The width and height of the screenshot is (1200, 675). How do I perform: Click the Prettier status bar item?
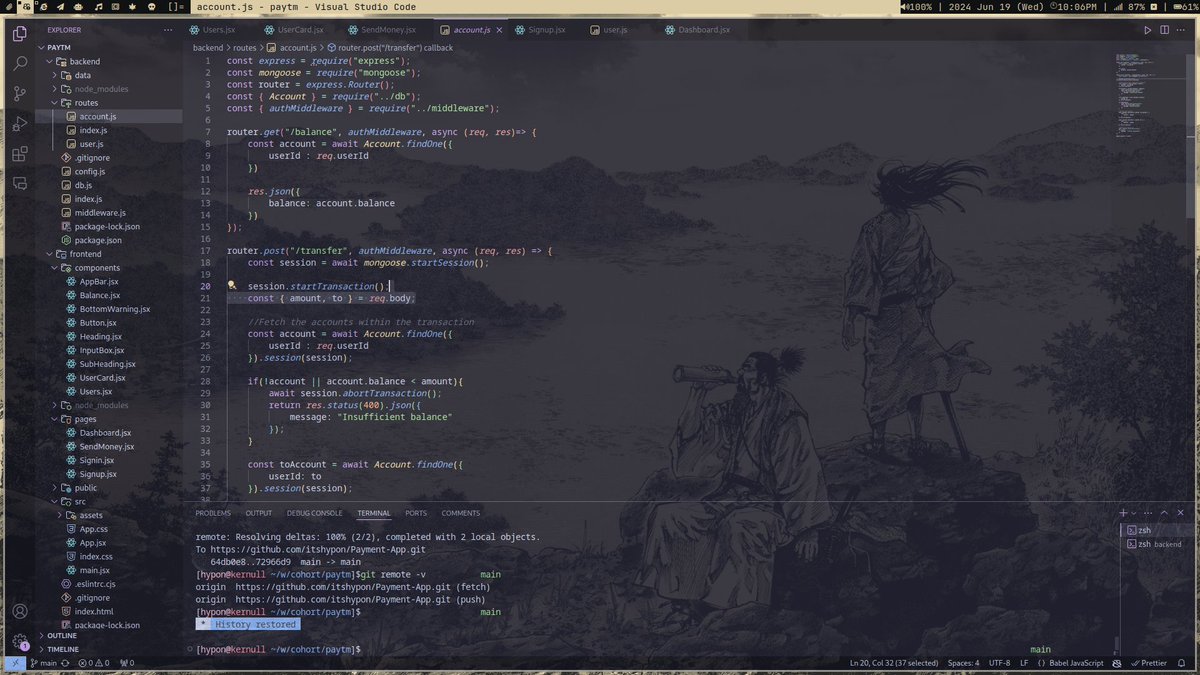[x=1148, y=662]
